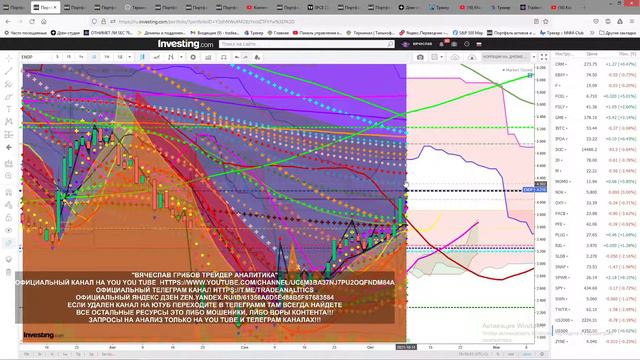Open browser home page
This screenshot has width=640, height=360.
click(44, 21)
